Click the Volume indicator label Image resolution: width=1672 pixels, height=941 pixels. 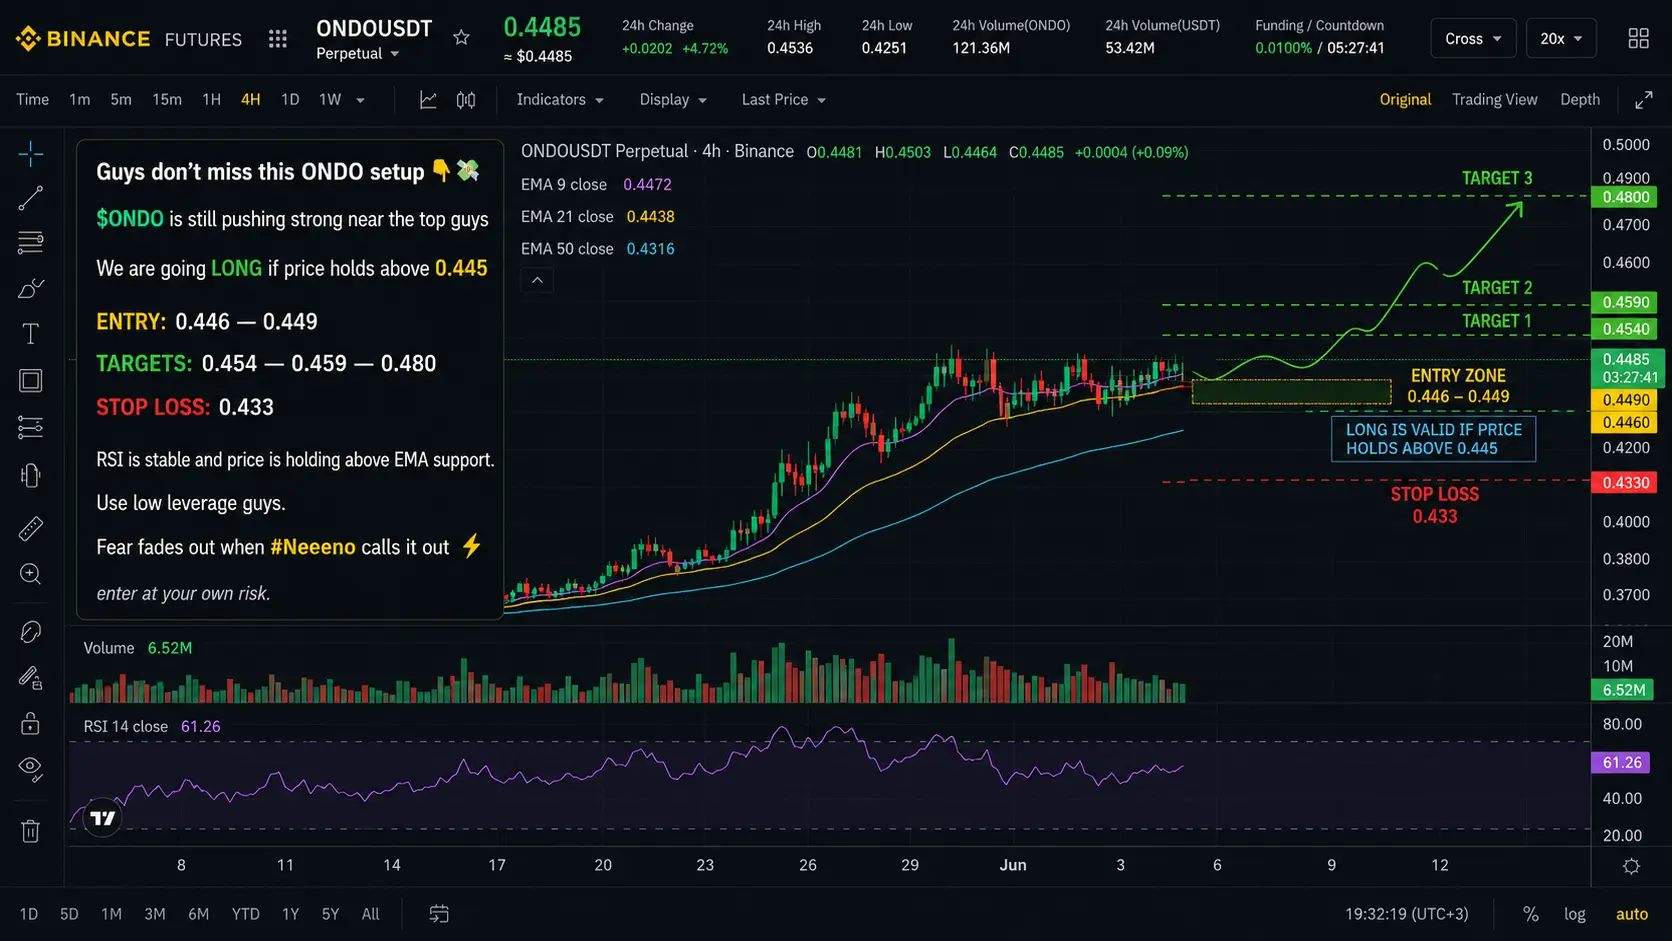click(x=109, y=648)
